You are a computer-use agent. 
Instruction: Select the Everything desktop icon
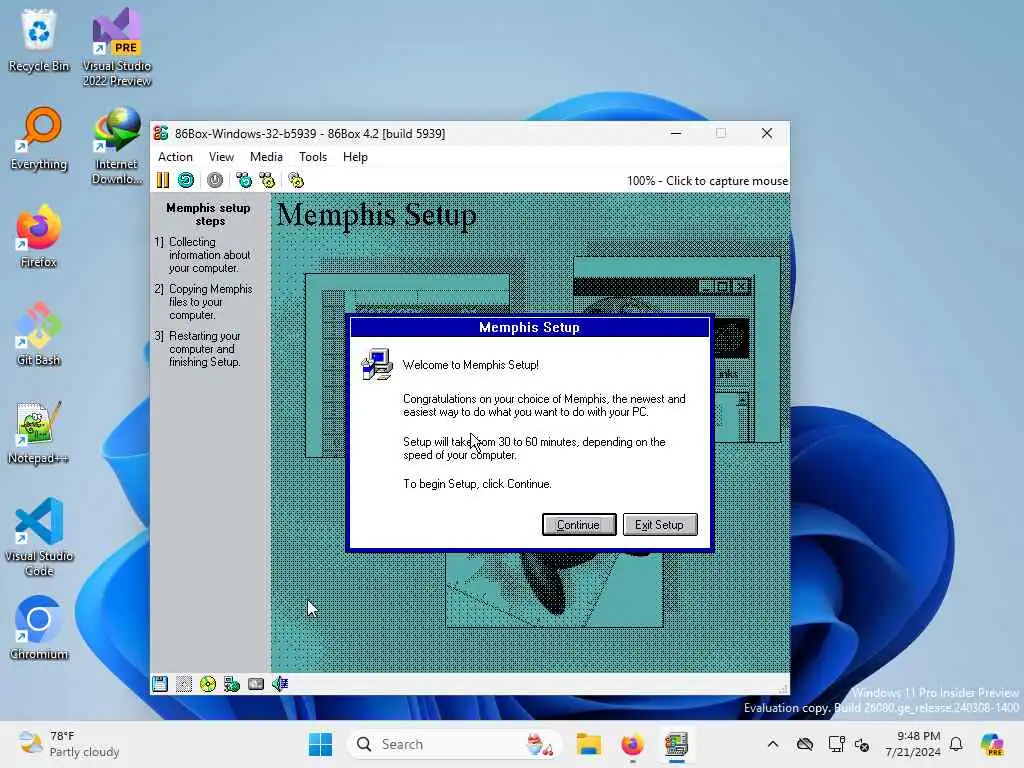coord(39,138)
